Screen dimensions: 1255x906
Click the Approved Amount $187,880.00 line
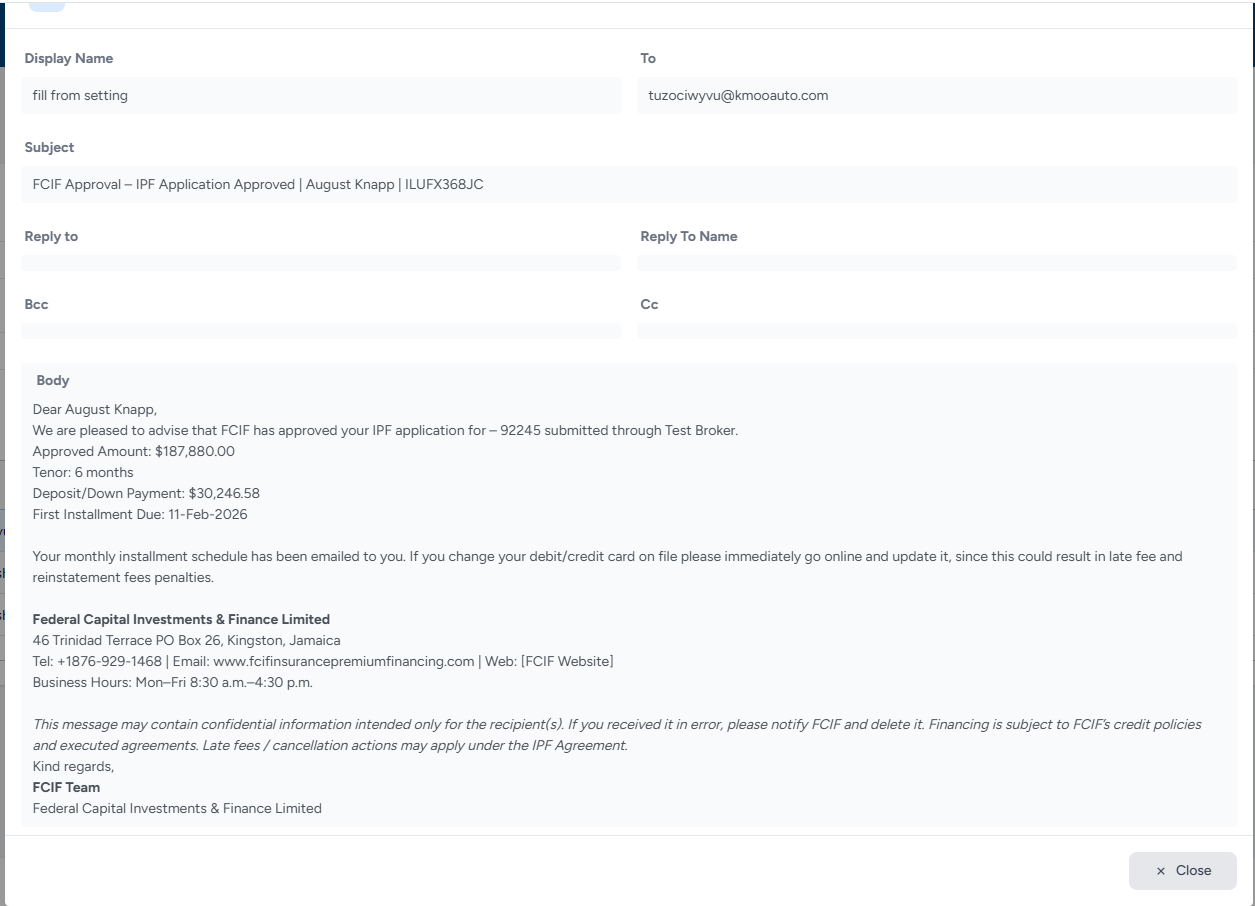134,451
